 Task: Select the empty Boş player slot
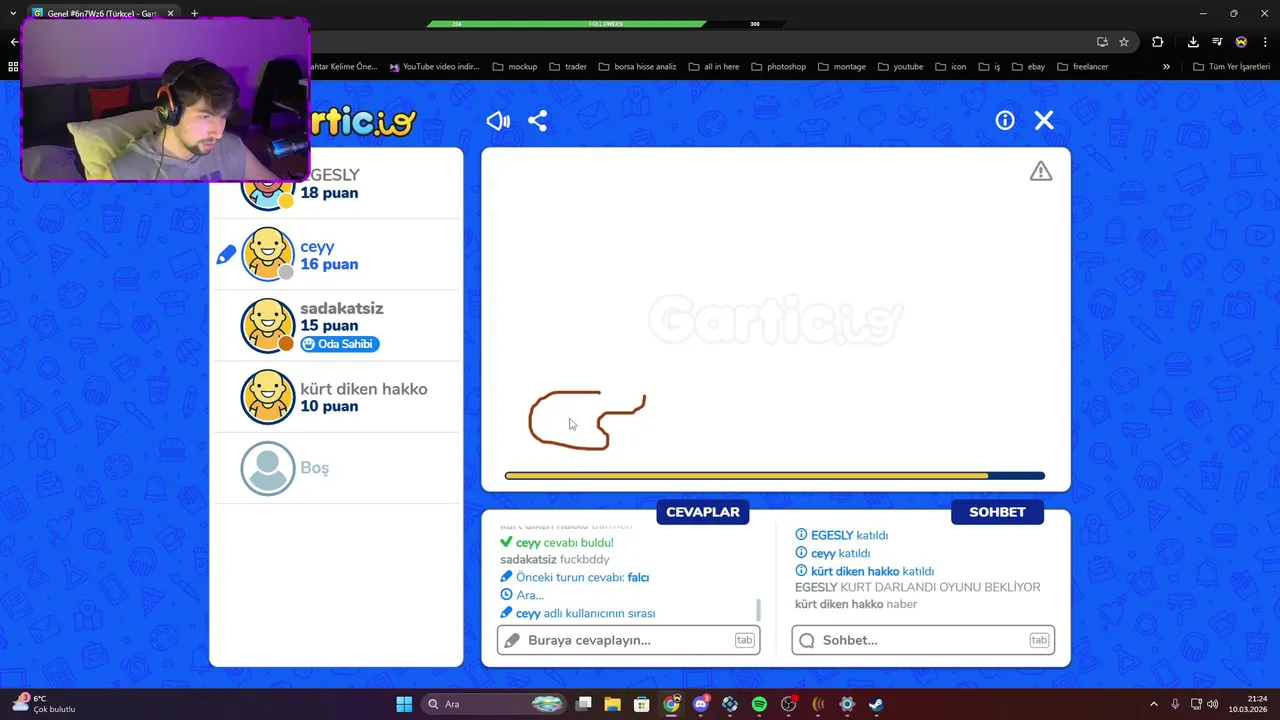click(x=336, y=468)
